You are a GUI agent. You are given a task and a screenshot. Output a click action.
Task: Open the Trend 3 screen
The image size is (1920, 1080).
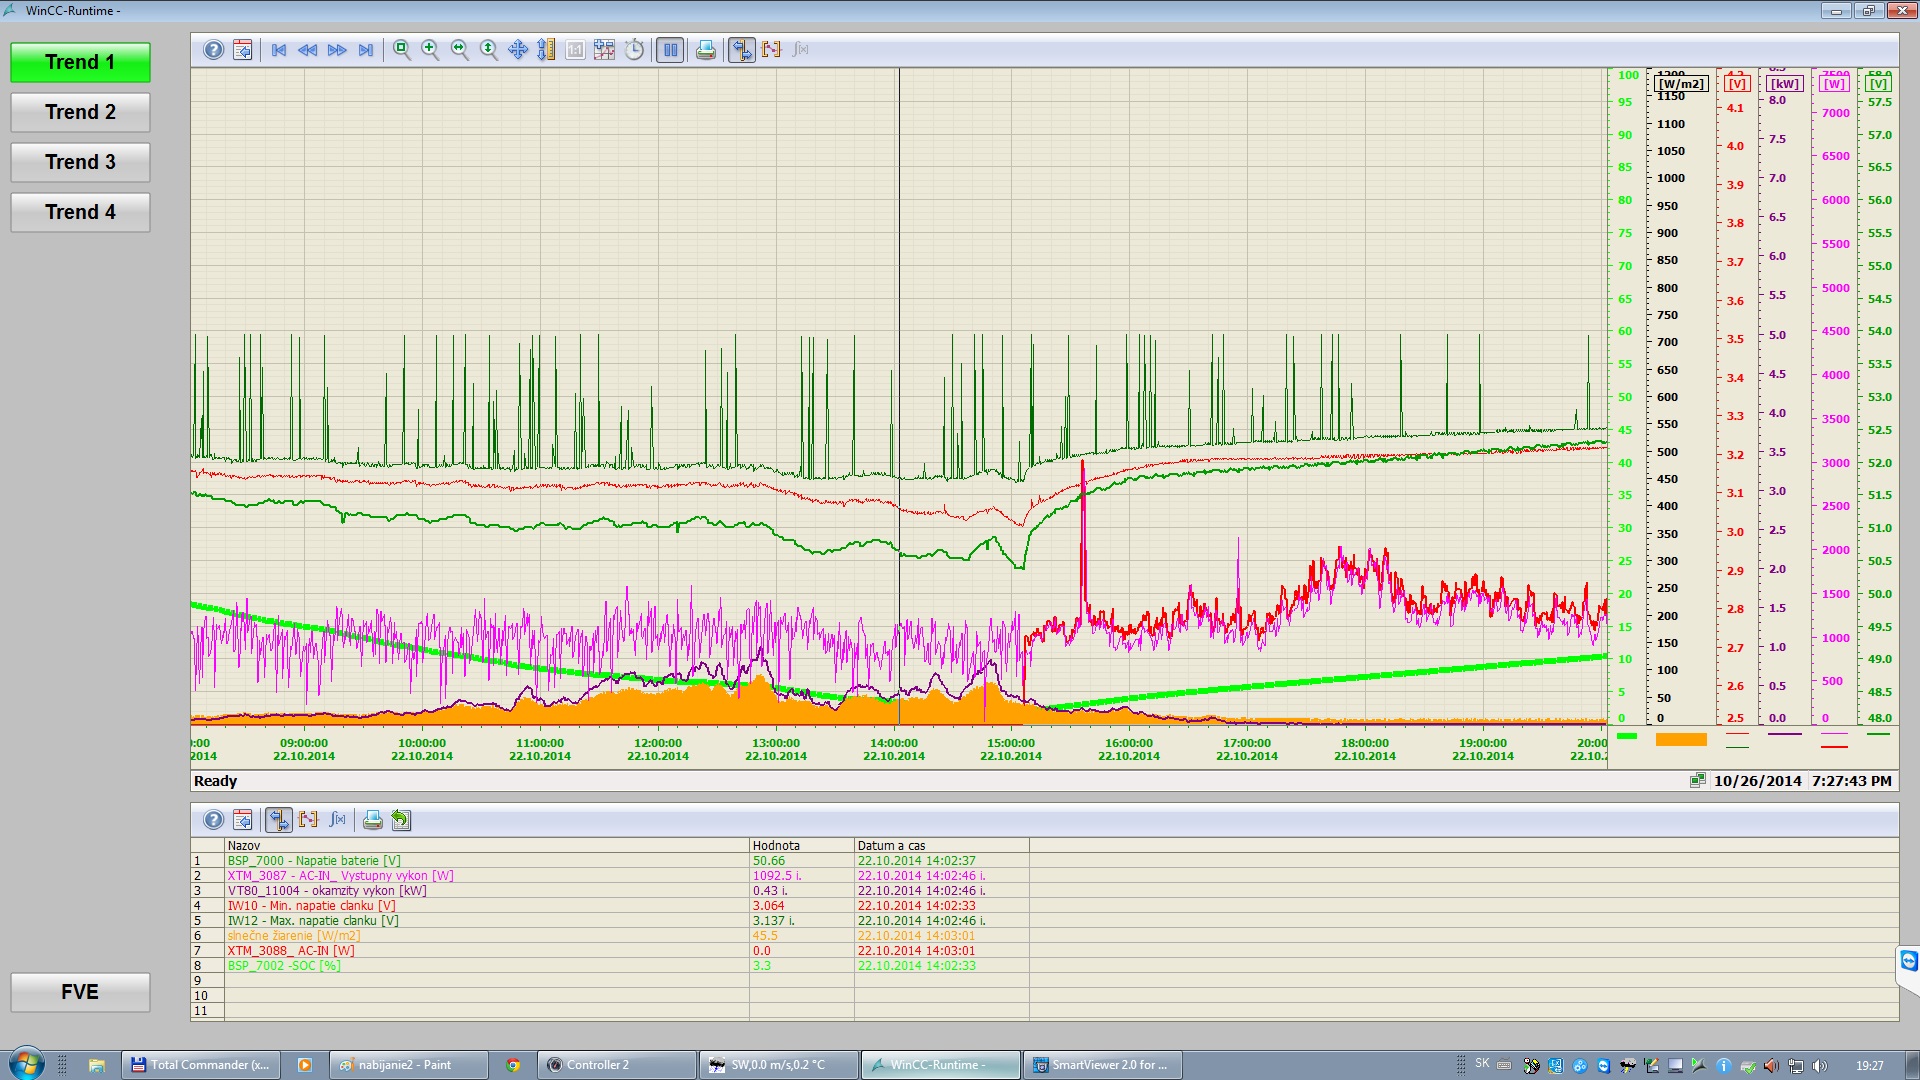pyautogui.click(x=80, y=162)
